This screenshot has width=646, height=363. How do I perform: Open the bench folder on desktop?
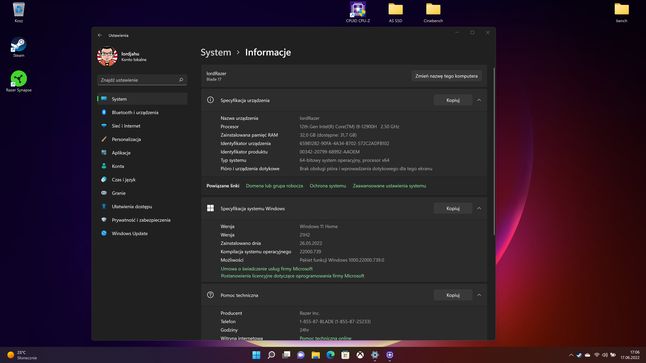[x=621, y=12]
